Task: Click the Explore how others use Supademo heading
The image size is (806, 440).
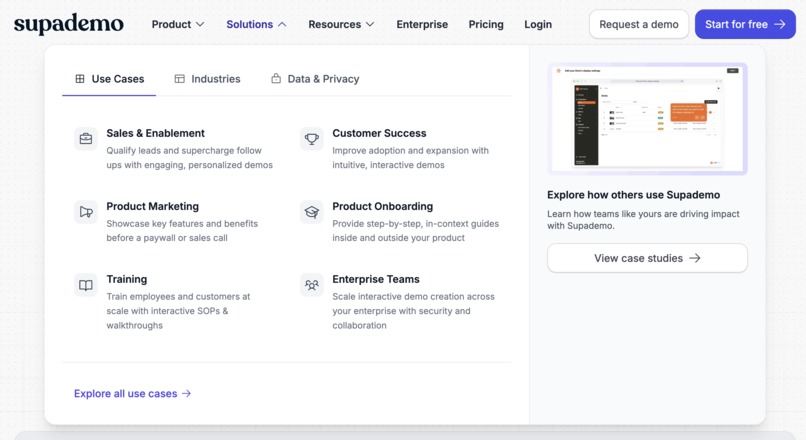Action: pyautogui.click(x=633, y=195)
